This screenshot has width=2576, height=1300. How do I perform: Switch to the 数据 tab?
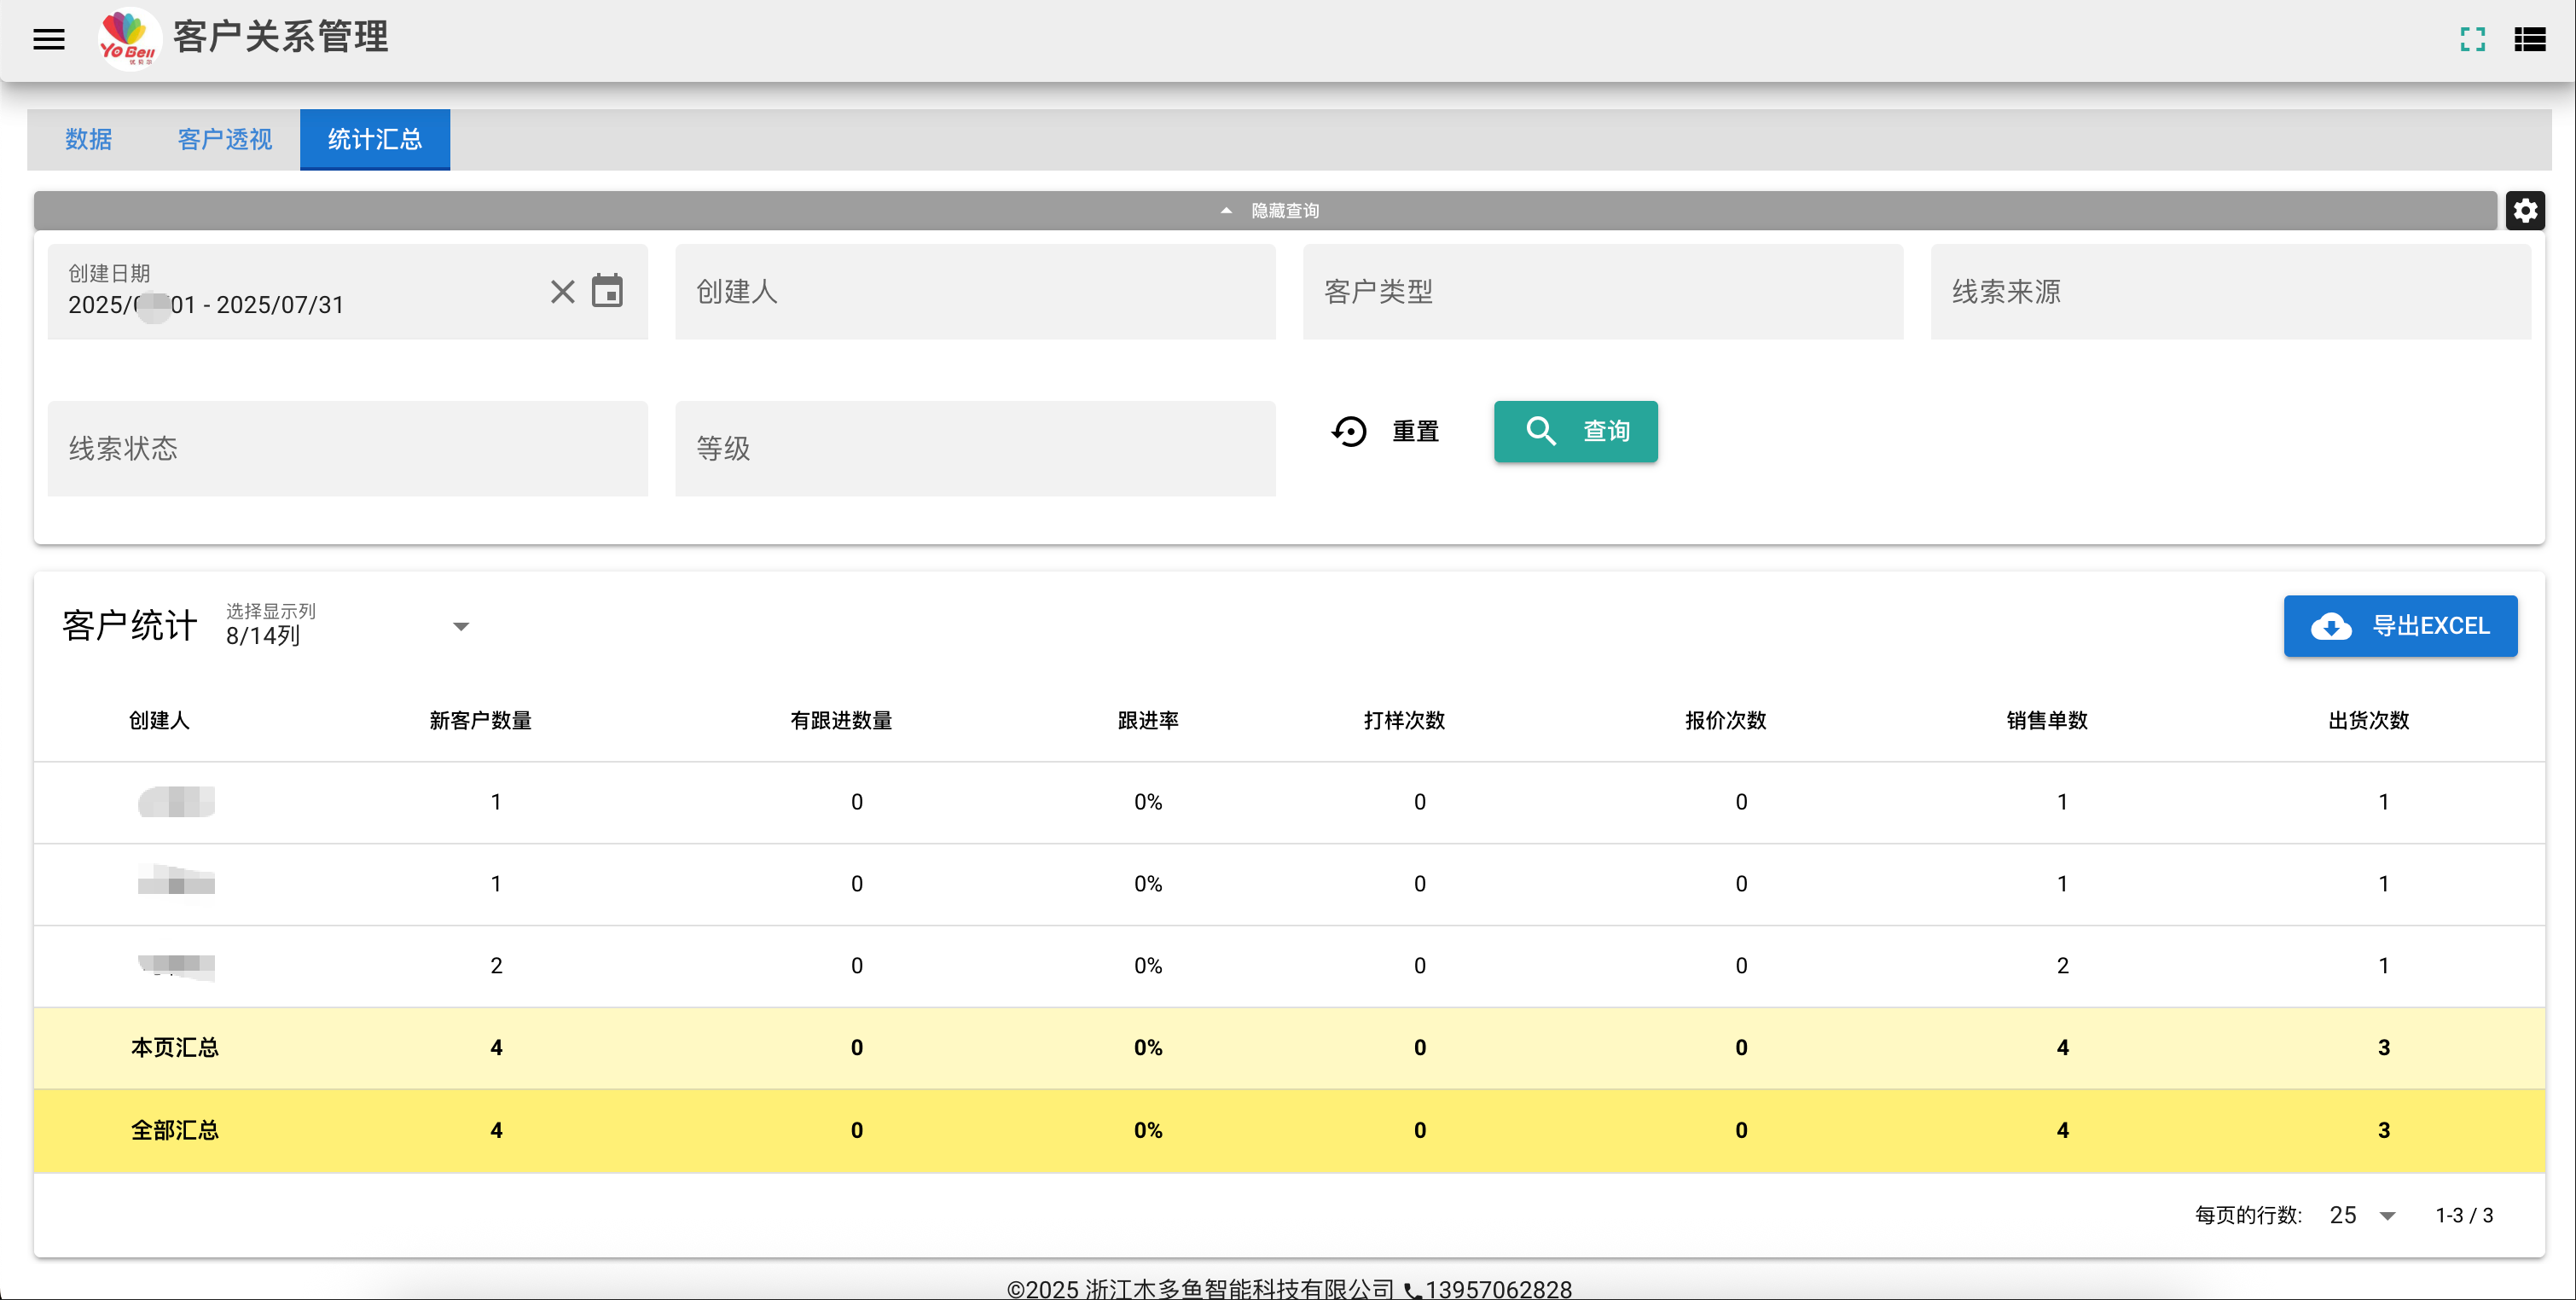click(88, 139)
